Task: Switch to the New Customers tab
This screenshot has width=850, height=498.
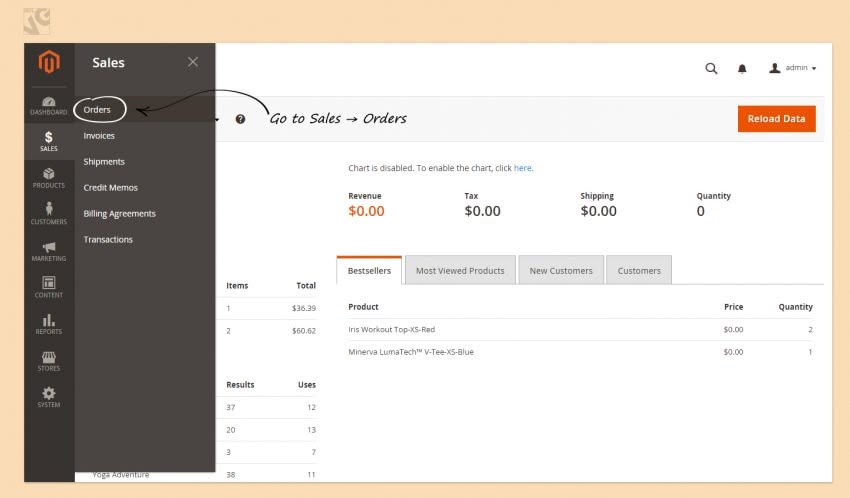Action: 561,270
